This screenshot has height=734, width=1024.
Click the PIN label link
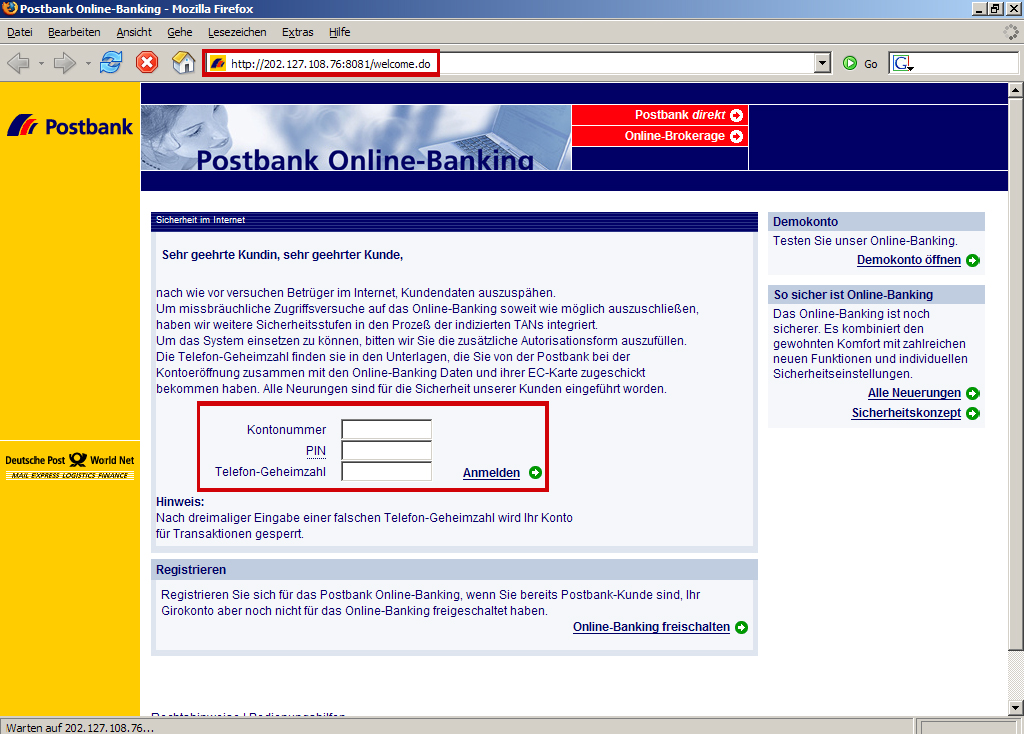coord(315,451)
